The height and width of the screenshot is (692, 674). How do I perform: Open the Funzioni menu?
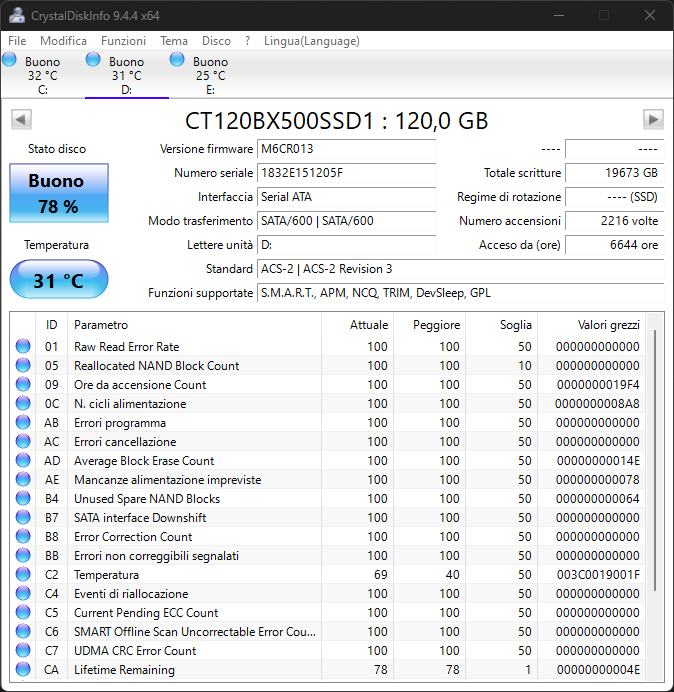click(x=123, y=41)
